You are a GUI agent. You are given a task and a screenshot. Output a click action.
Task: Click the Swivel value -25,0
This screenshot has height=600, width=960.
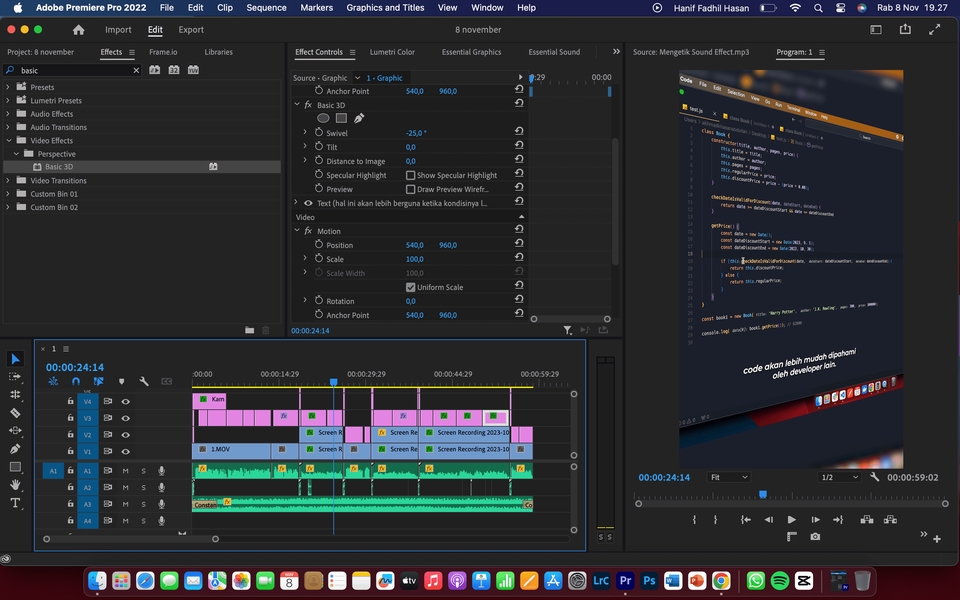pyautogui.click(x=415, y=133)
